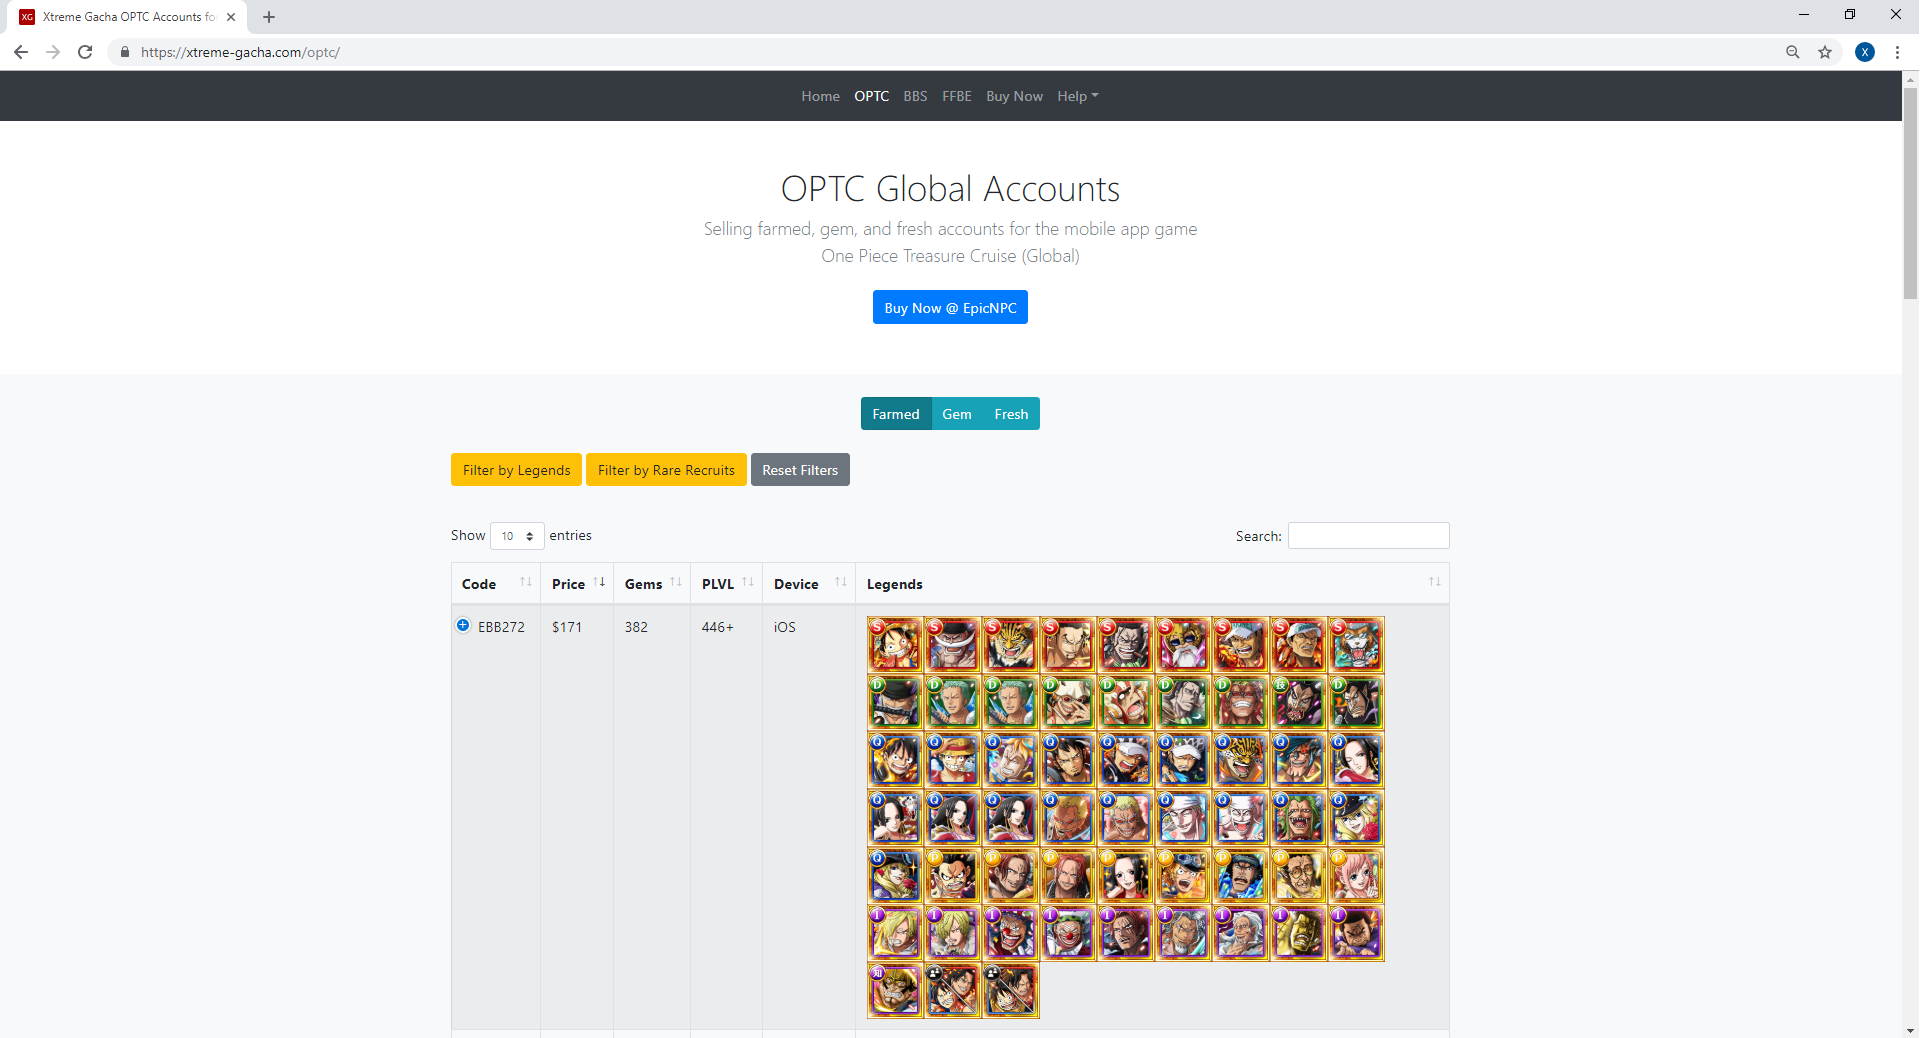Screen dimensions: 1922x1038
Task: Click the Buy Now @ EpicNPC button
Action: click(950, 308)
